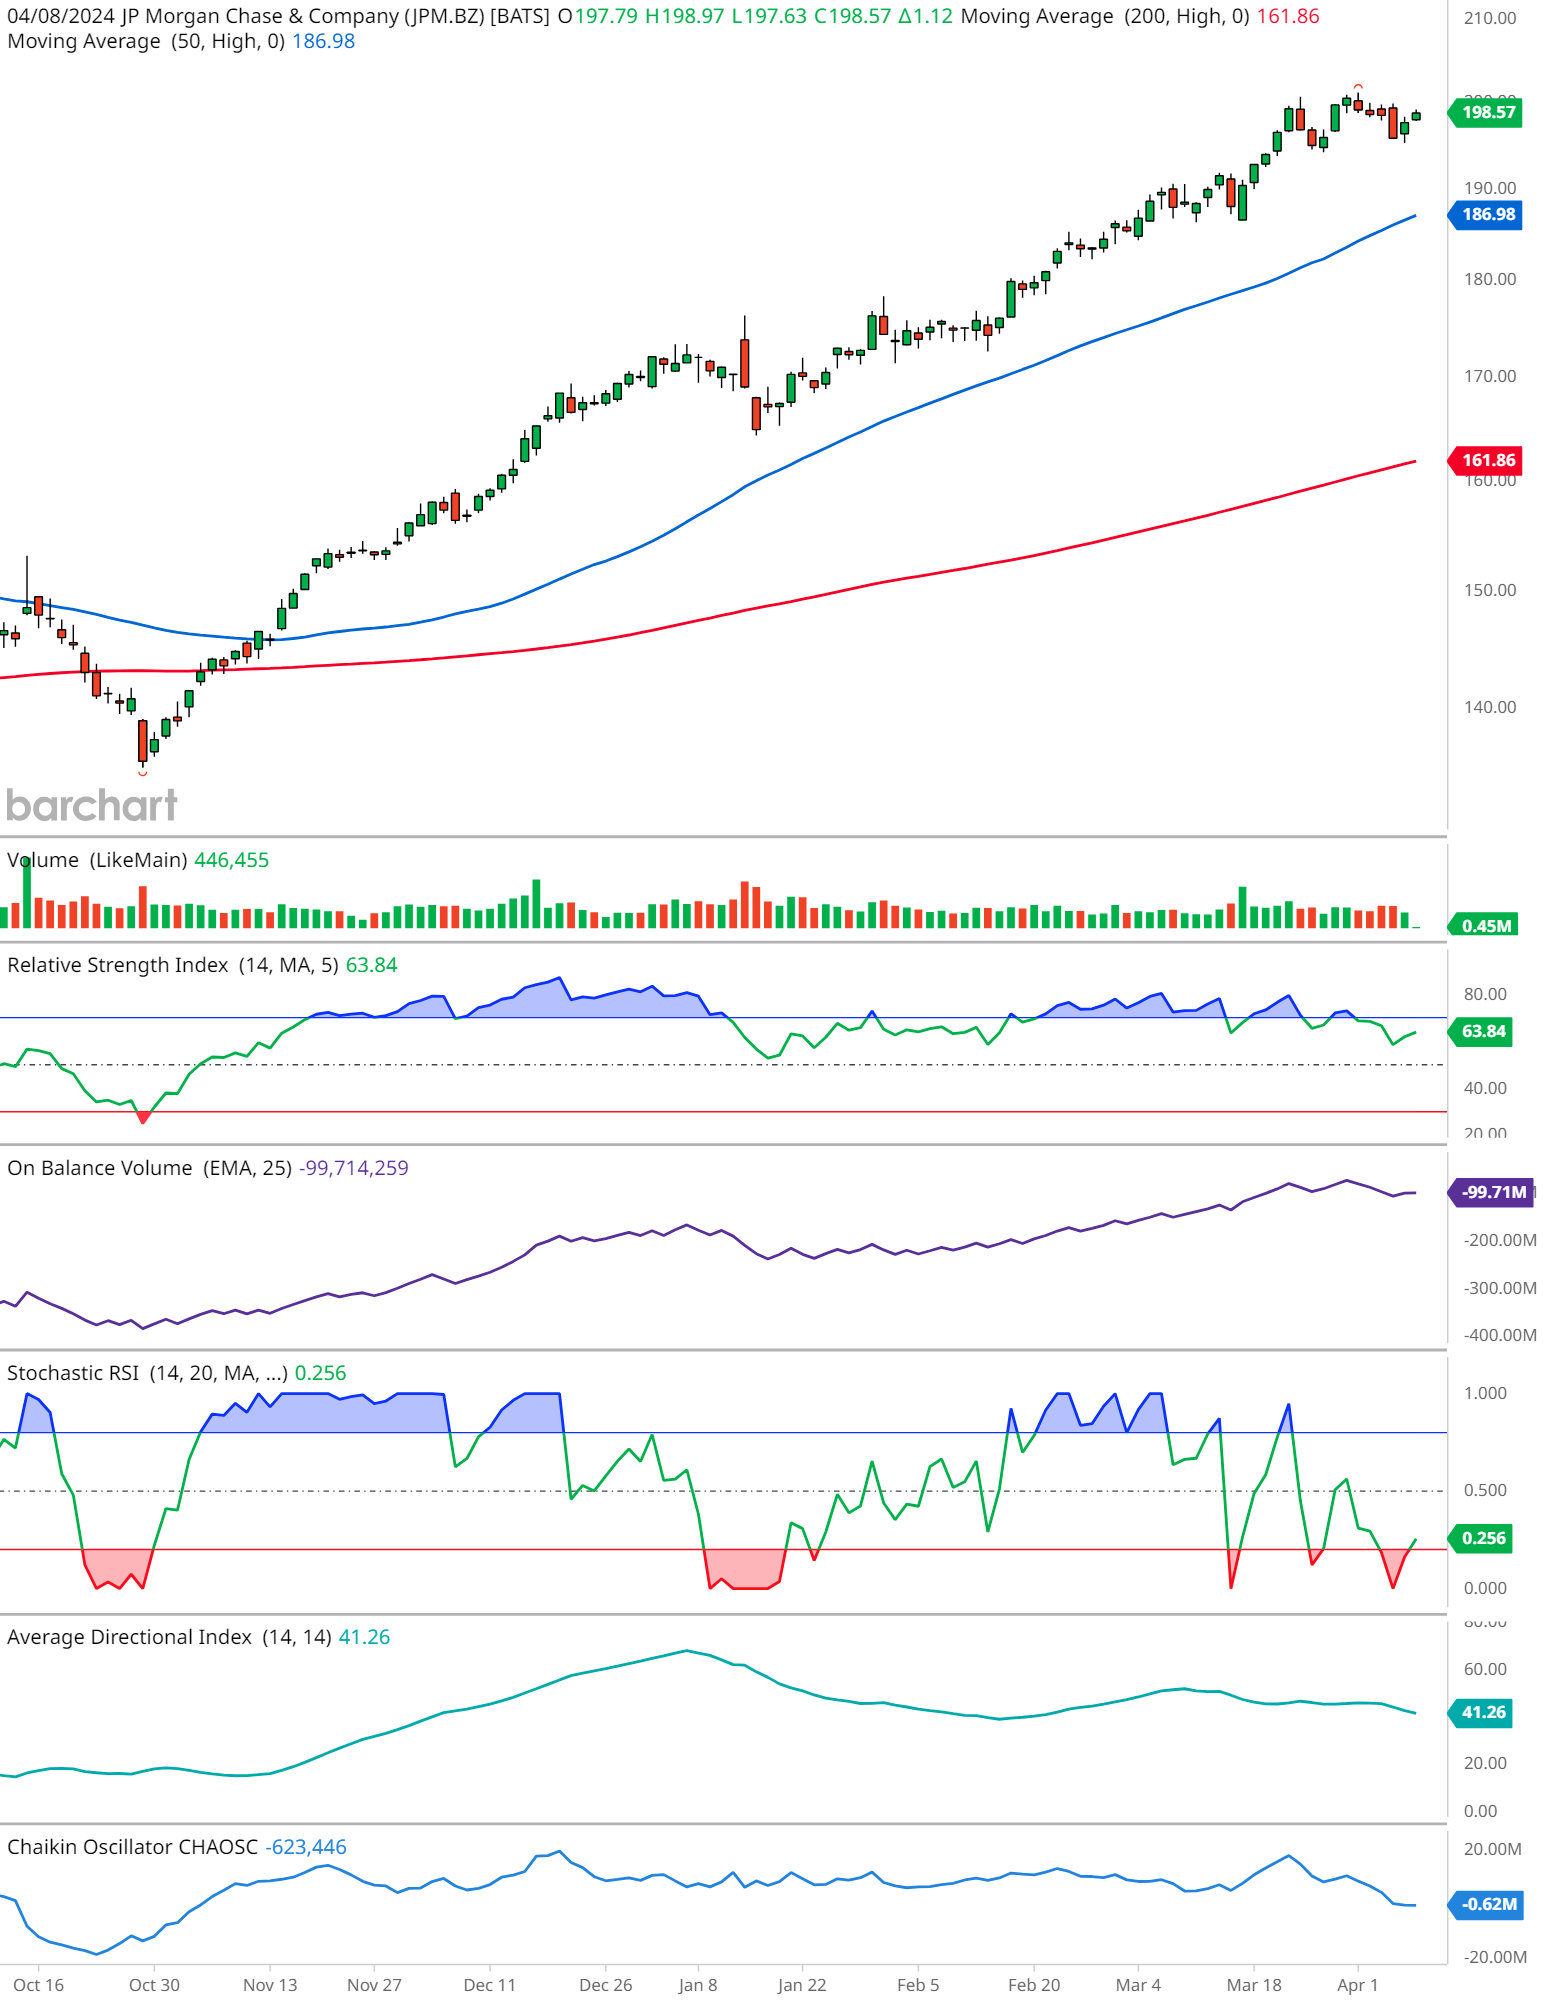This screenshot has width=1544, height=2003.
Task: Click the Oct 16 date on time axis
Action: pyautogui.click(x=39, y=1985)
